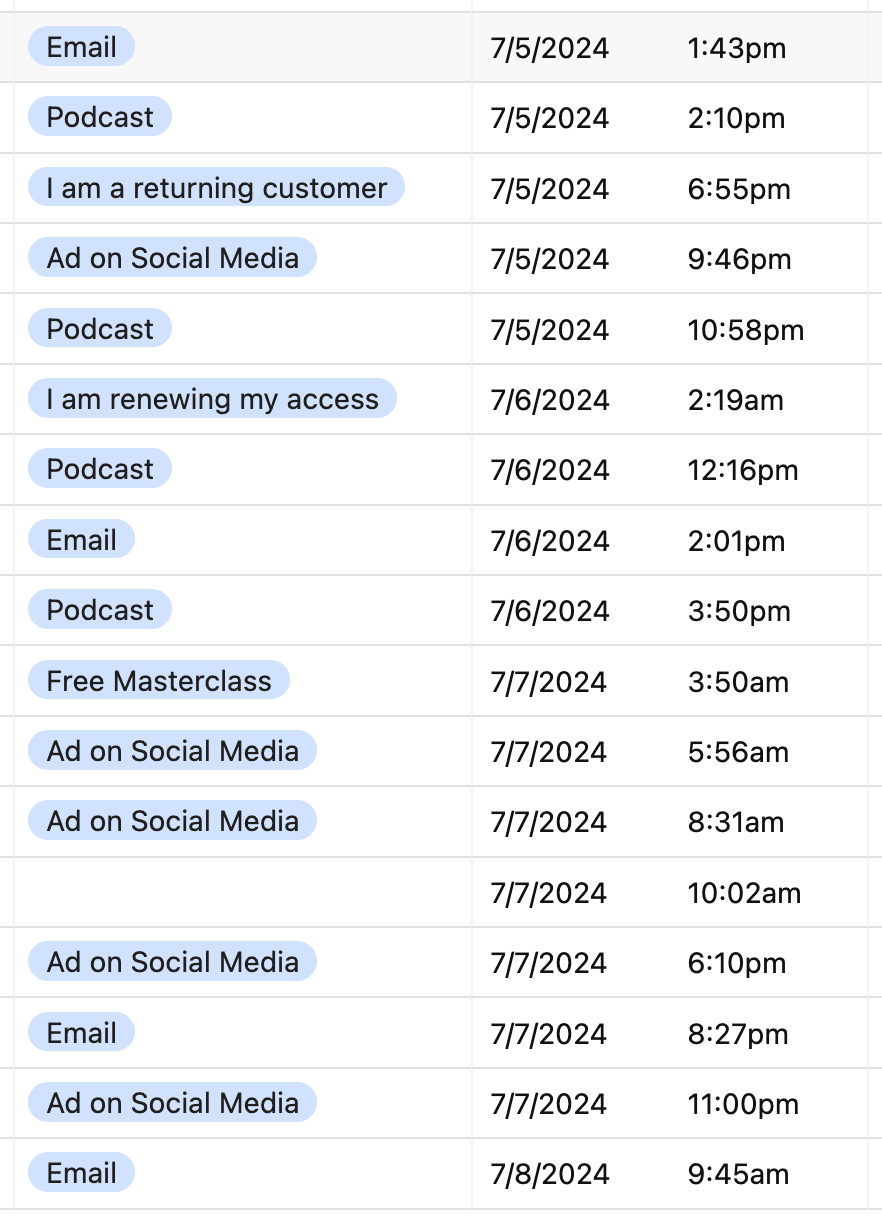The image size is (882, 1224).
Task: Click the Ad on Social Media tag at 11:00pm
Action: (172, 1103)
